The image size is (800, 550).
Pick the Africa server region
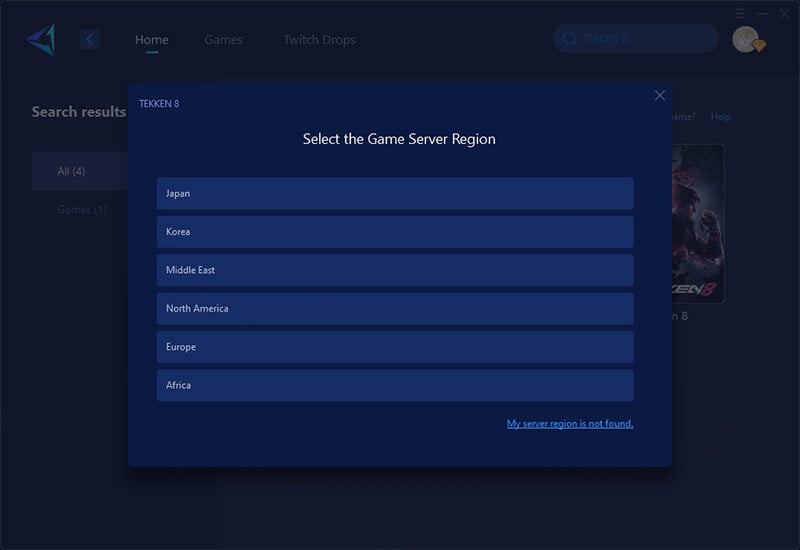coord(395,385)
